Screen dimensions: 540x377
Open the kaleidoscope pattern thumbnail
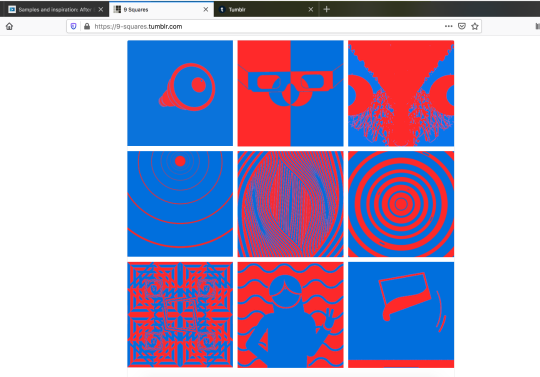[x=180, y=315]
